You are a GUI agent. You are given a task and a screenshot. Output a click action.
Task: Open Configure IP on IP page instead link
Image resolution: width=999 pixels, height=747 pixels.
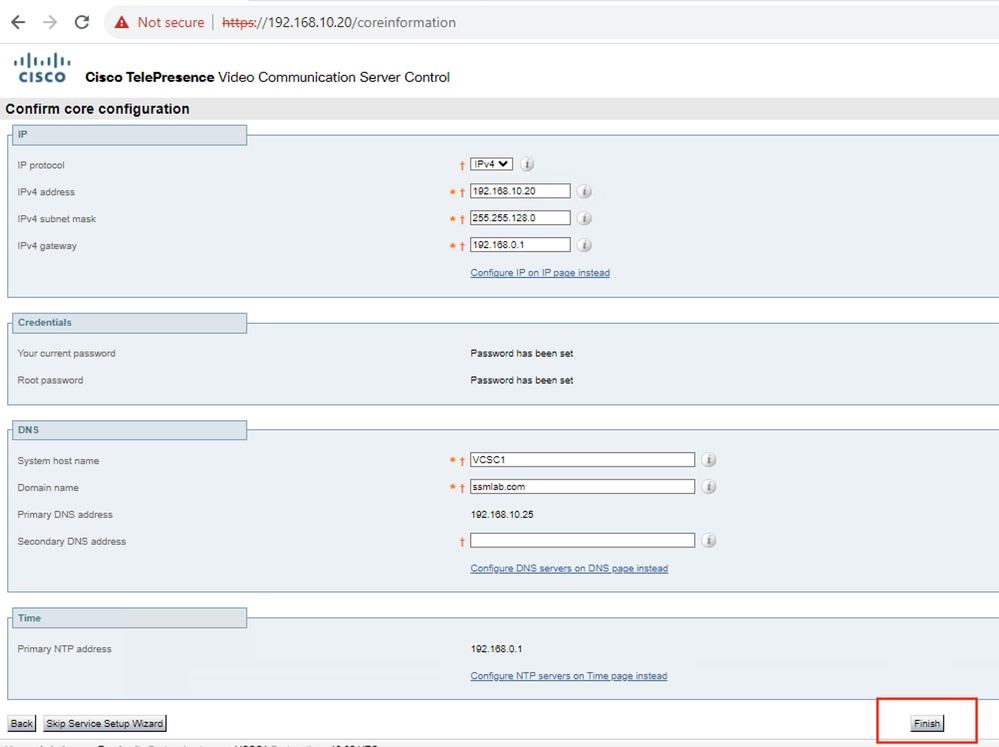point(540,273)
